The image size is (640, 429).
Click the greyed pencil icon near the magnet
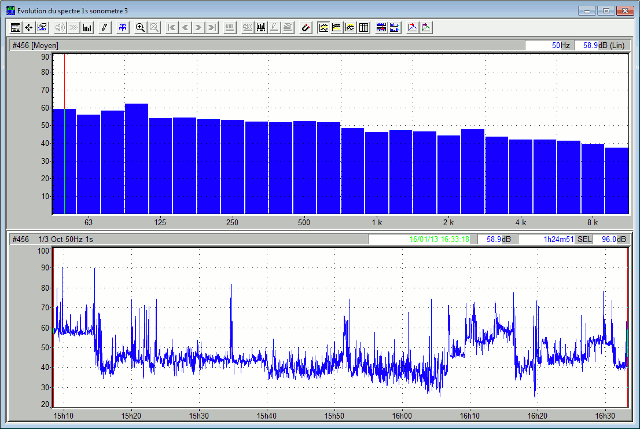pos(274,27)
